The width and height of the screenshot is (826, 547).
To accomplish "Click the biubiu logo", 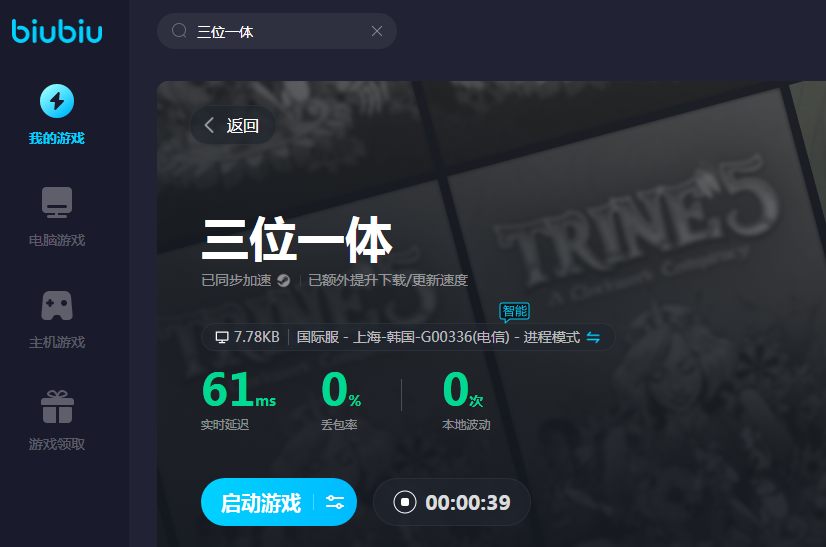I will click(x=57, y=31).
